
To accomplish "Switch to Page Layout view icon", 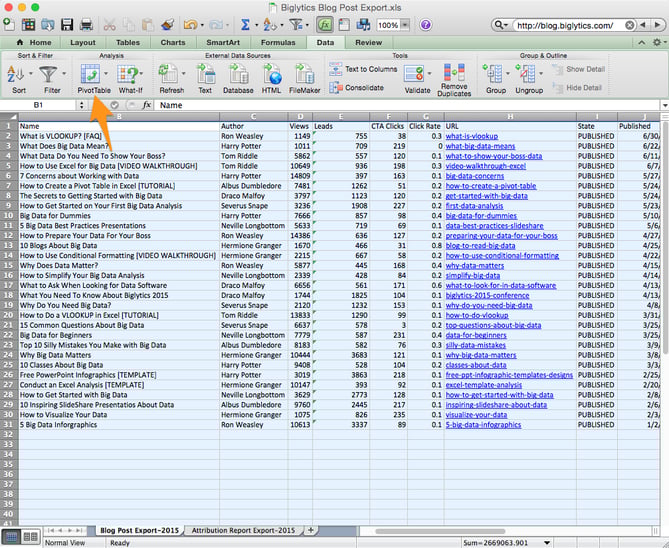I will 30,536.
